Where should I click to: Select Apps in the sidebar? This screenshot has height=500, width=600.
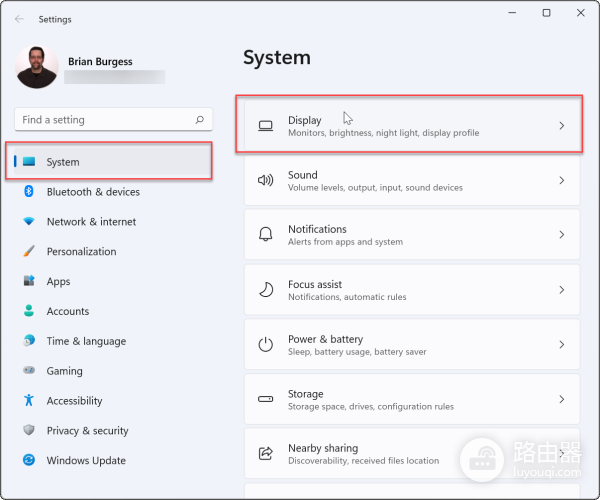click(58, 282)
